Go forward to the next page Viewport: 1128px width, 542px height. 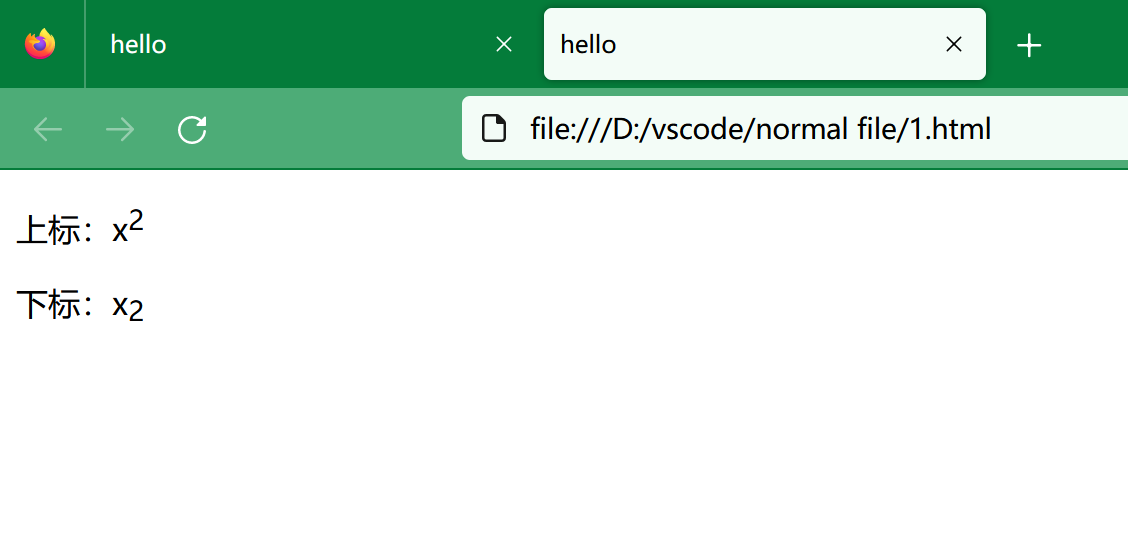click(x=120, y=129)
